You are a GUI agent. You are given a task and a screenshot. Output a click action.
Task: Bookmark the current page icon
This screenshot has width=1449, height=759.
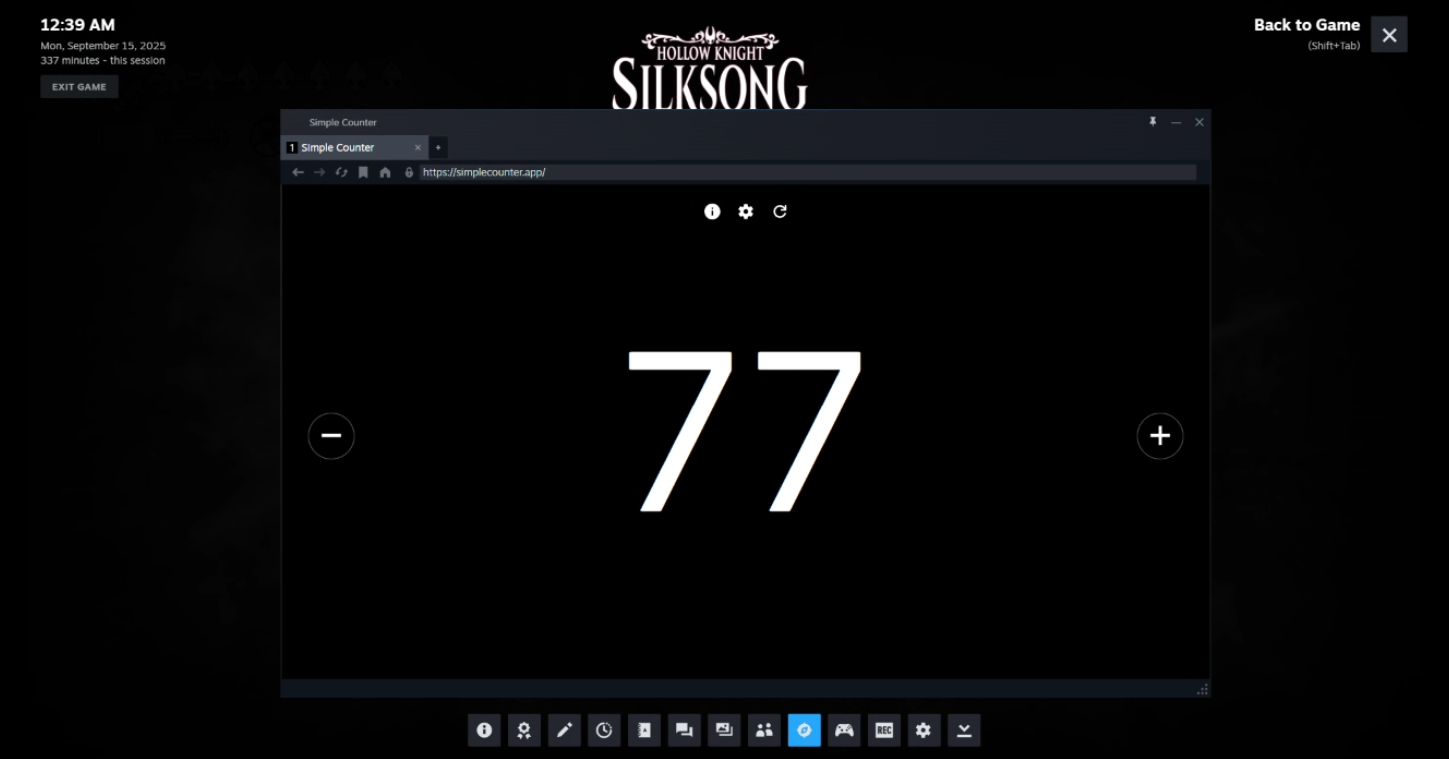363,173
